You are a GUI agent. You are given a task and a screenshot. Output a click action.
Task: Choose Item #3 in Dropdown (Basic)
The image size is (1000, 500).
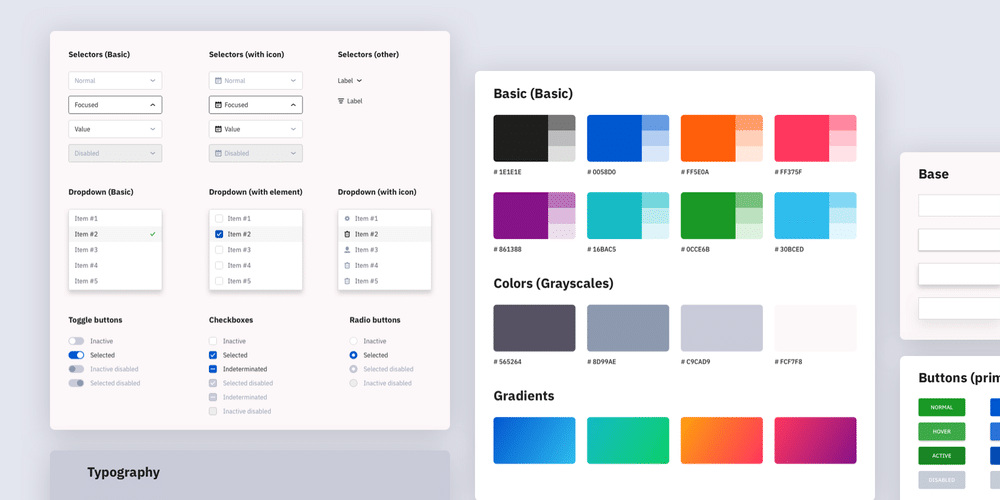click(115, 250)
